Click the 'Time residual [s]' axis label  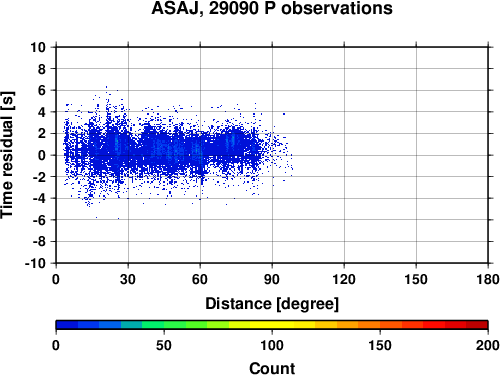(x=7, y=155)
